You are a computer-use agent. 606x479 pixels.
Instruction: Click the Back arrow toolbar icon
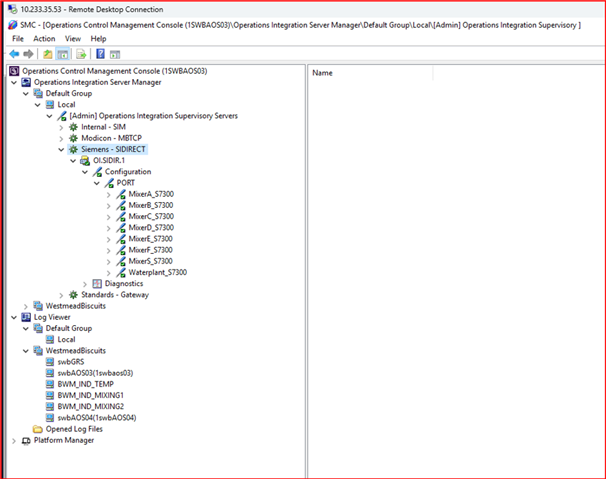click(x=14, y=54)
